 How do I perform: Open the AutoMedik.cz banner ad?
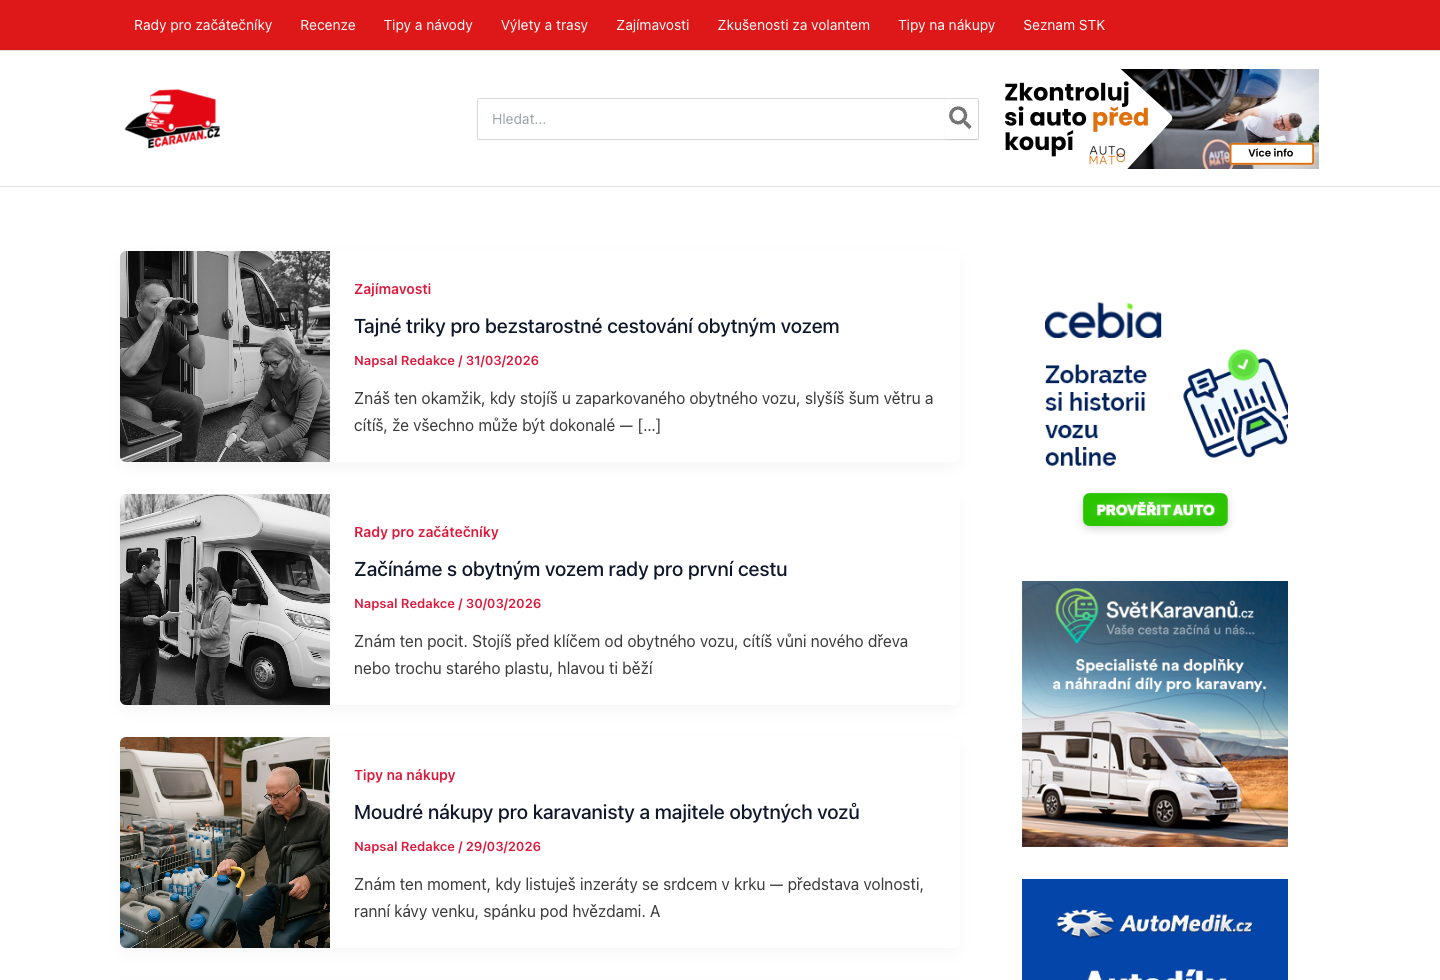[1155, 929]
